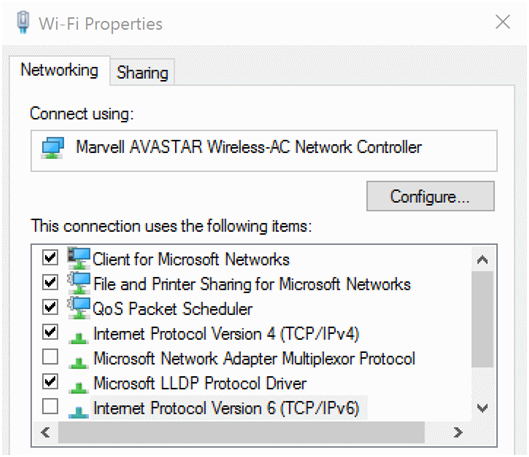Click the IPv4 protocol icon
This screenshot has width=529, height=457.
(x=79, y=338)
